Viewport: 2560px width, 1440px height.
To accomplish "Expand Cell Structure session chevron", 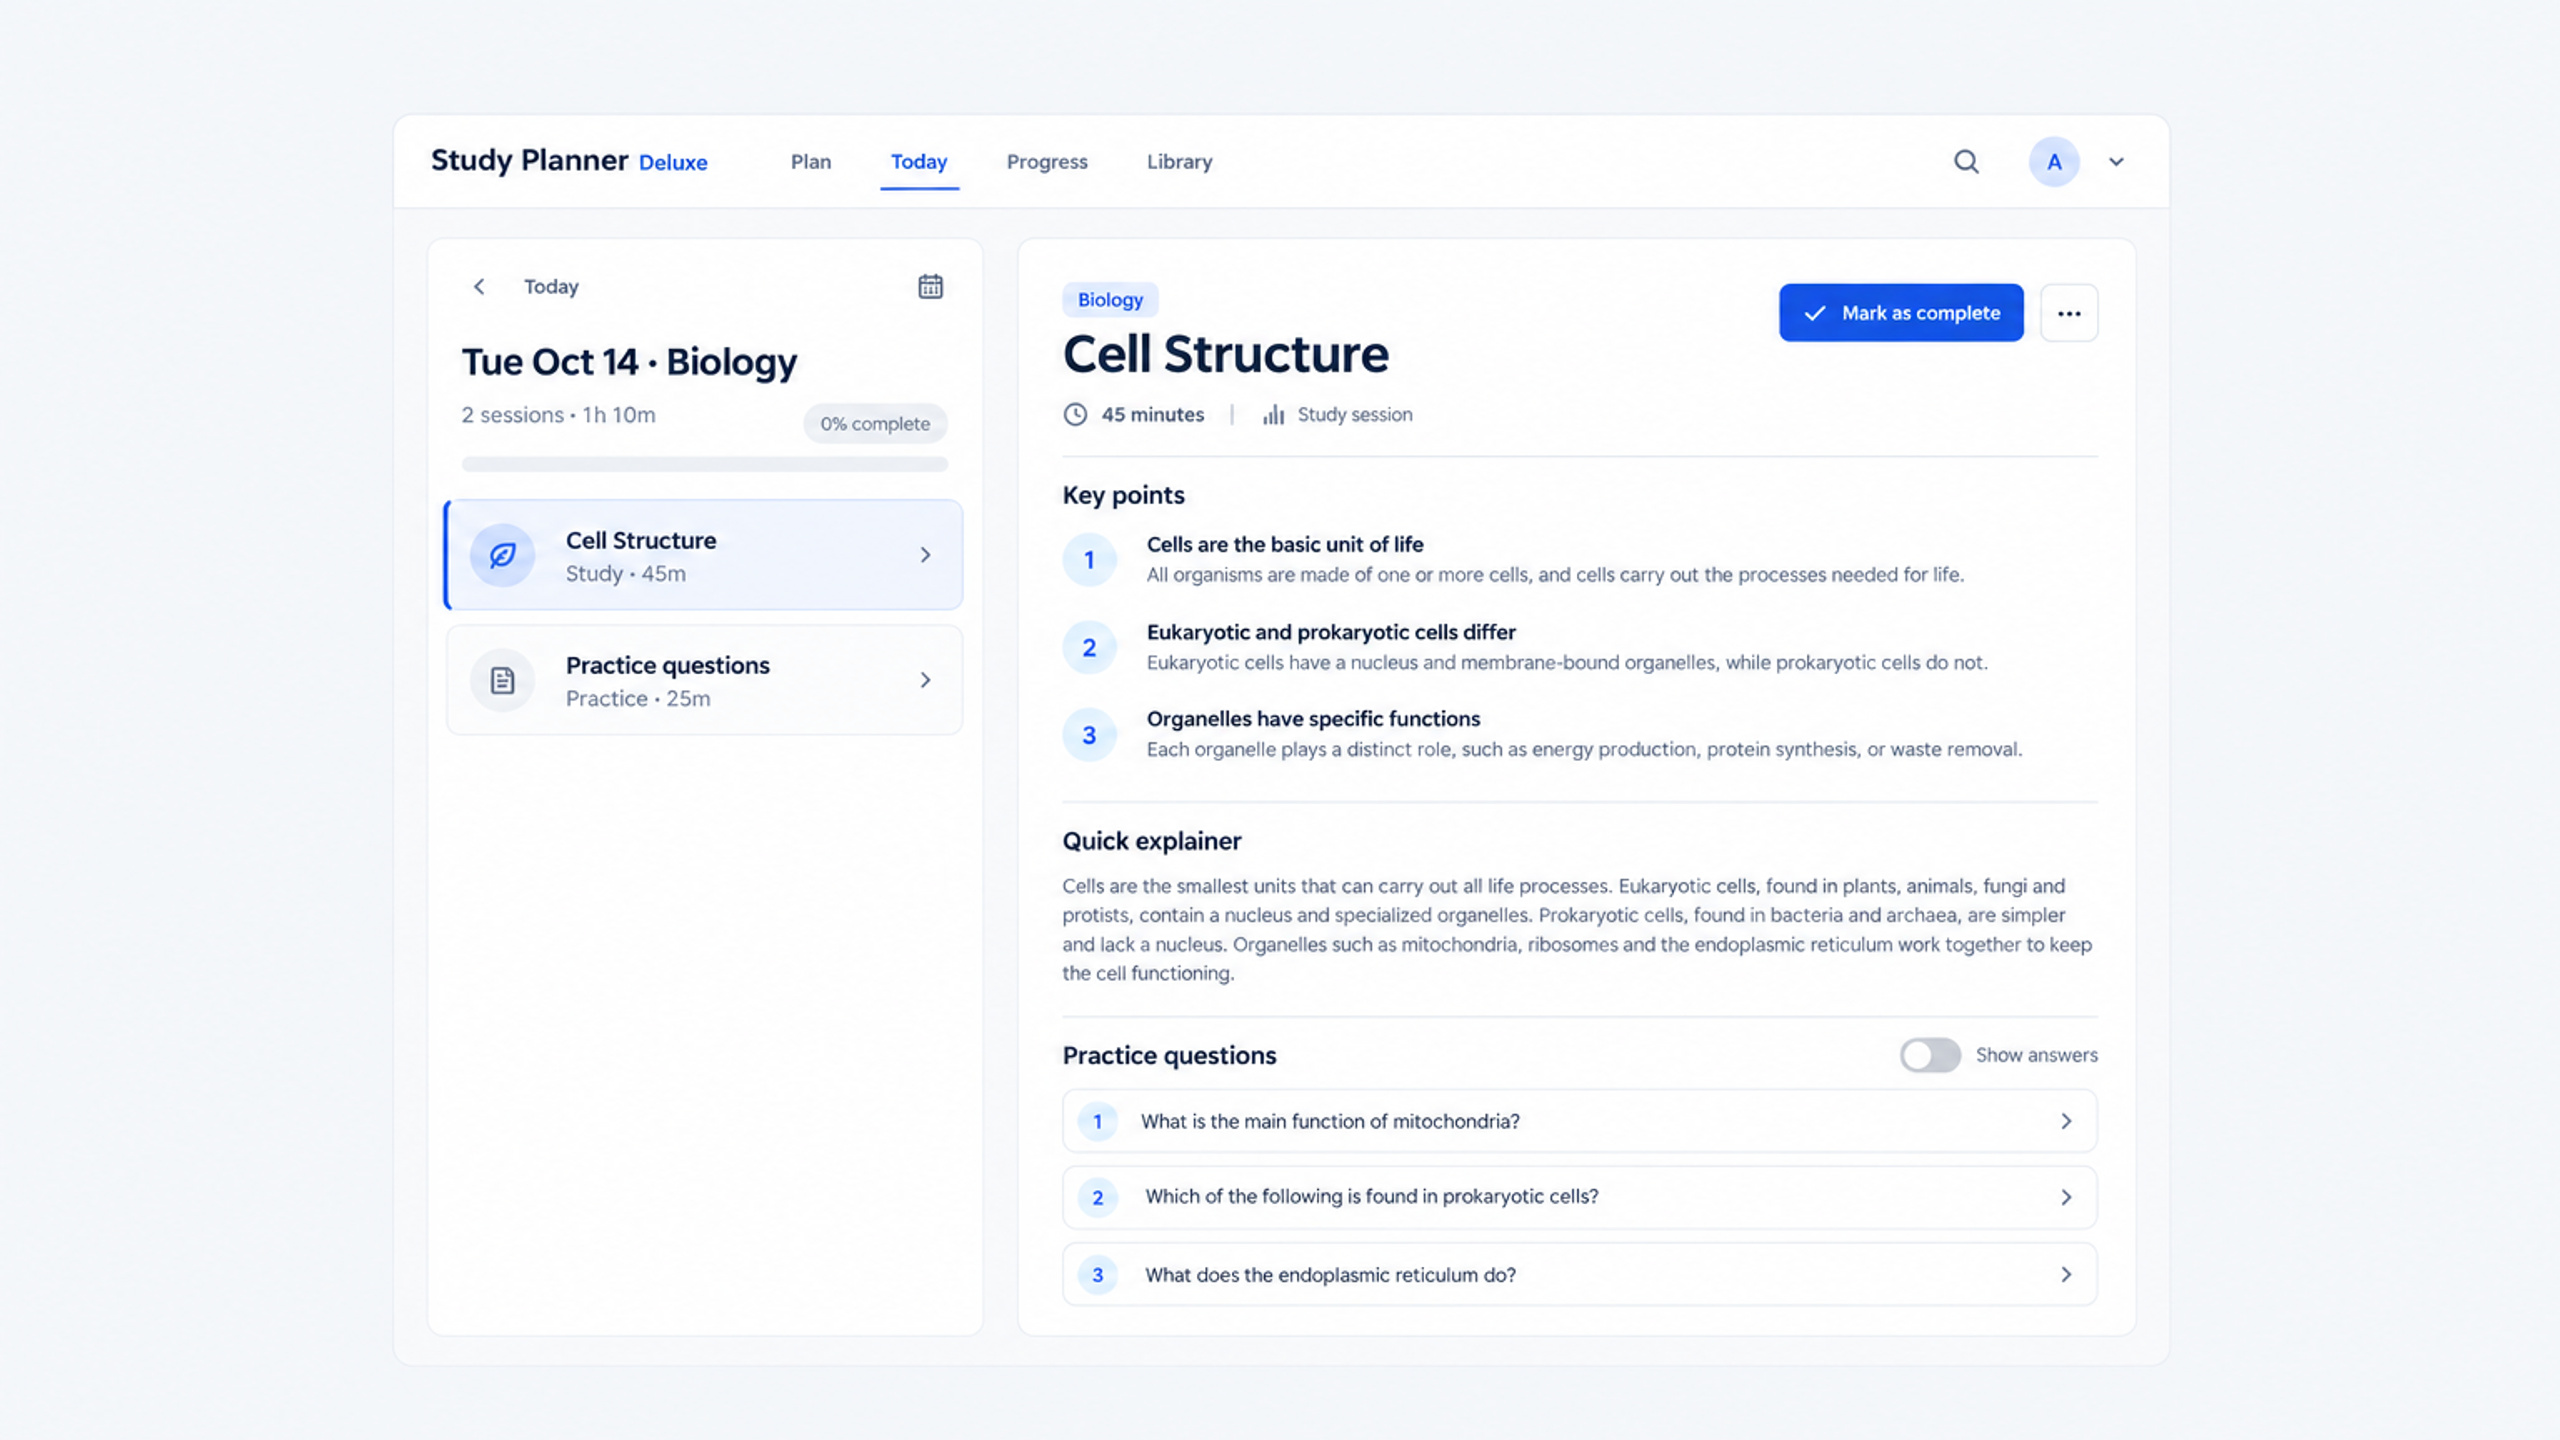I will tap(925, 555).
